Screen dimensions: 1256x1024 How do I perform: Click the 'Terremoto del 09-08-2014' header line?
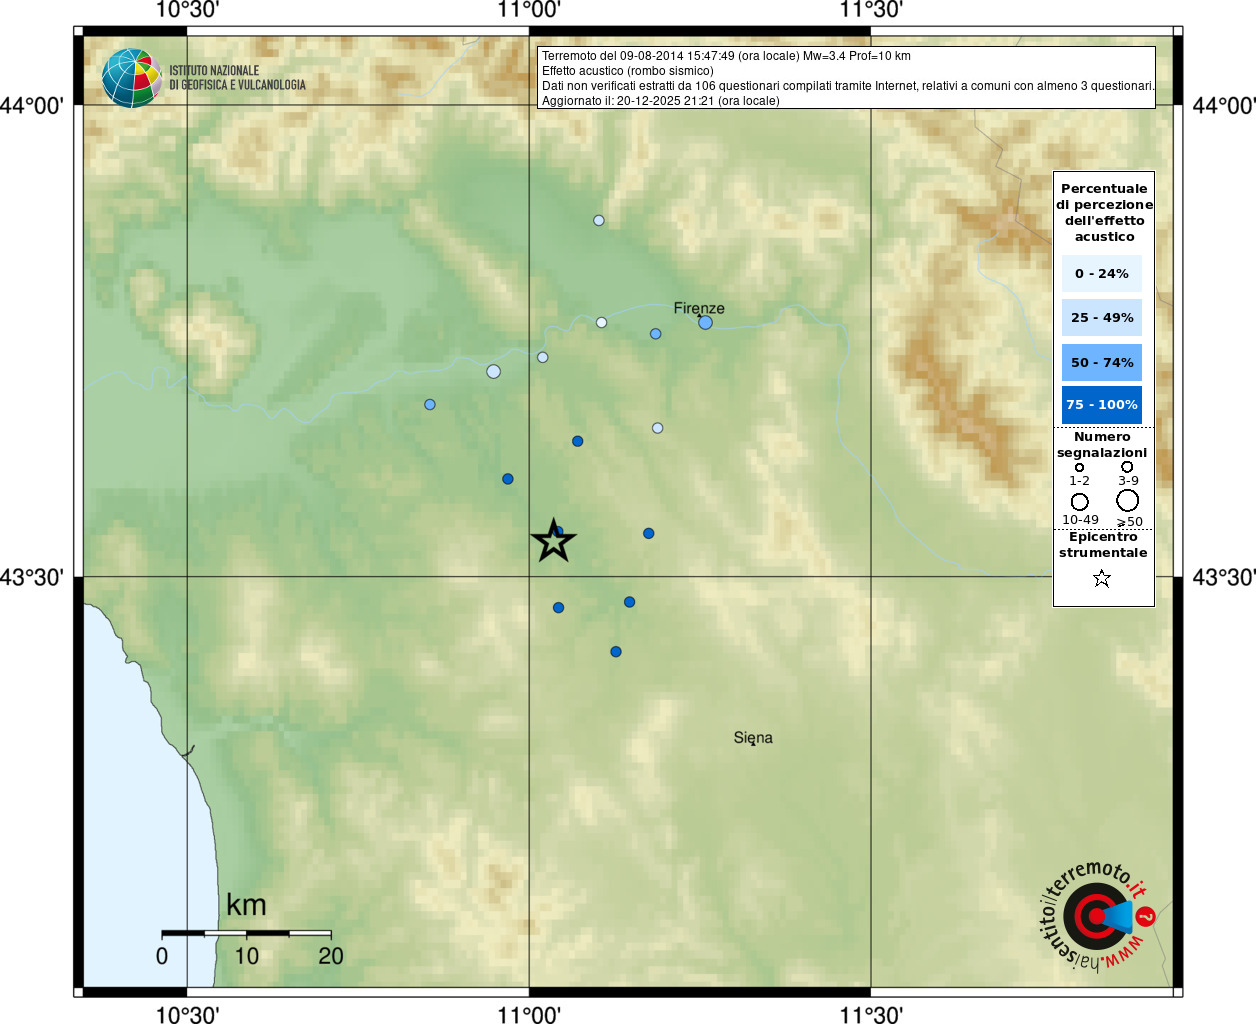point(726,56)
